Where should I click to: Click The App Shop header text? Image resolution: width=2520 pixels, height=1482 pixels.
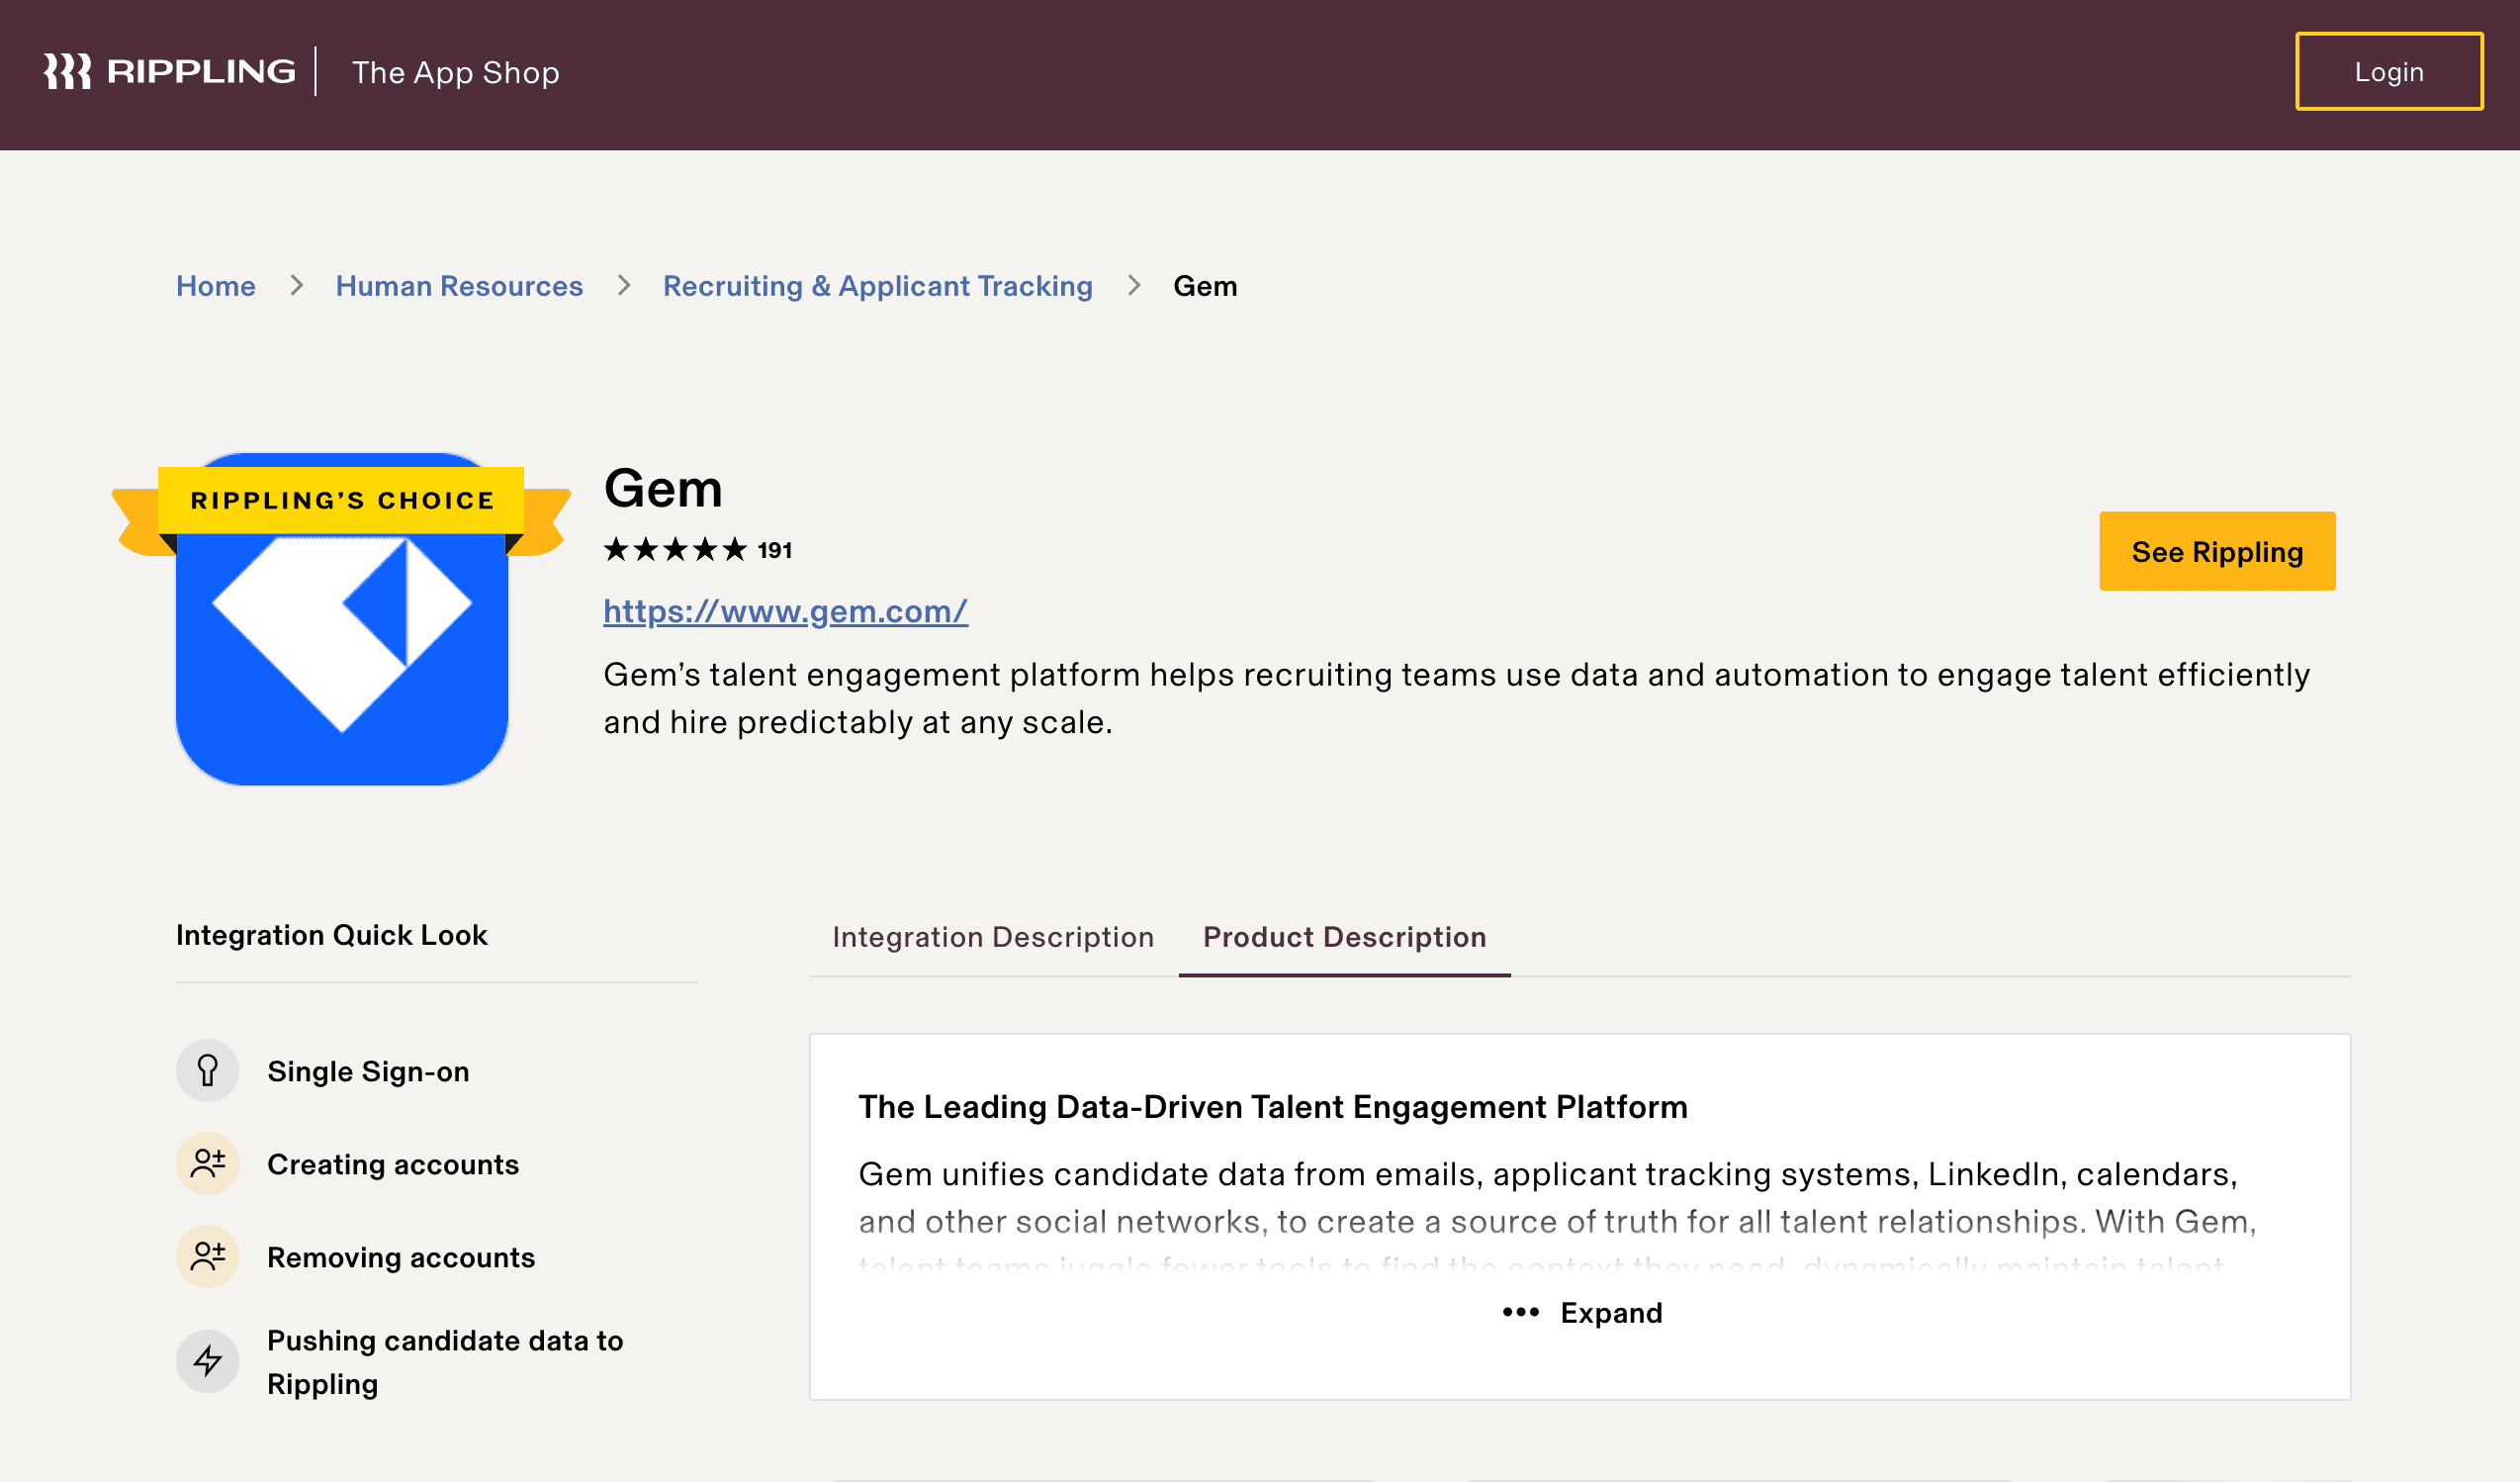click(x=455, y=72)
